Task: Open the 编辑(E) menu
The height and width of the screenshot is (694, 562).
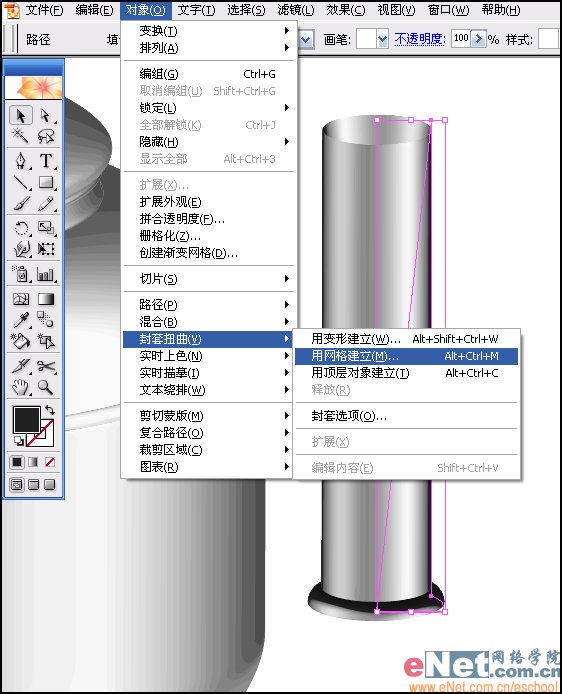Action: (94, 10)
